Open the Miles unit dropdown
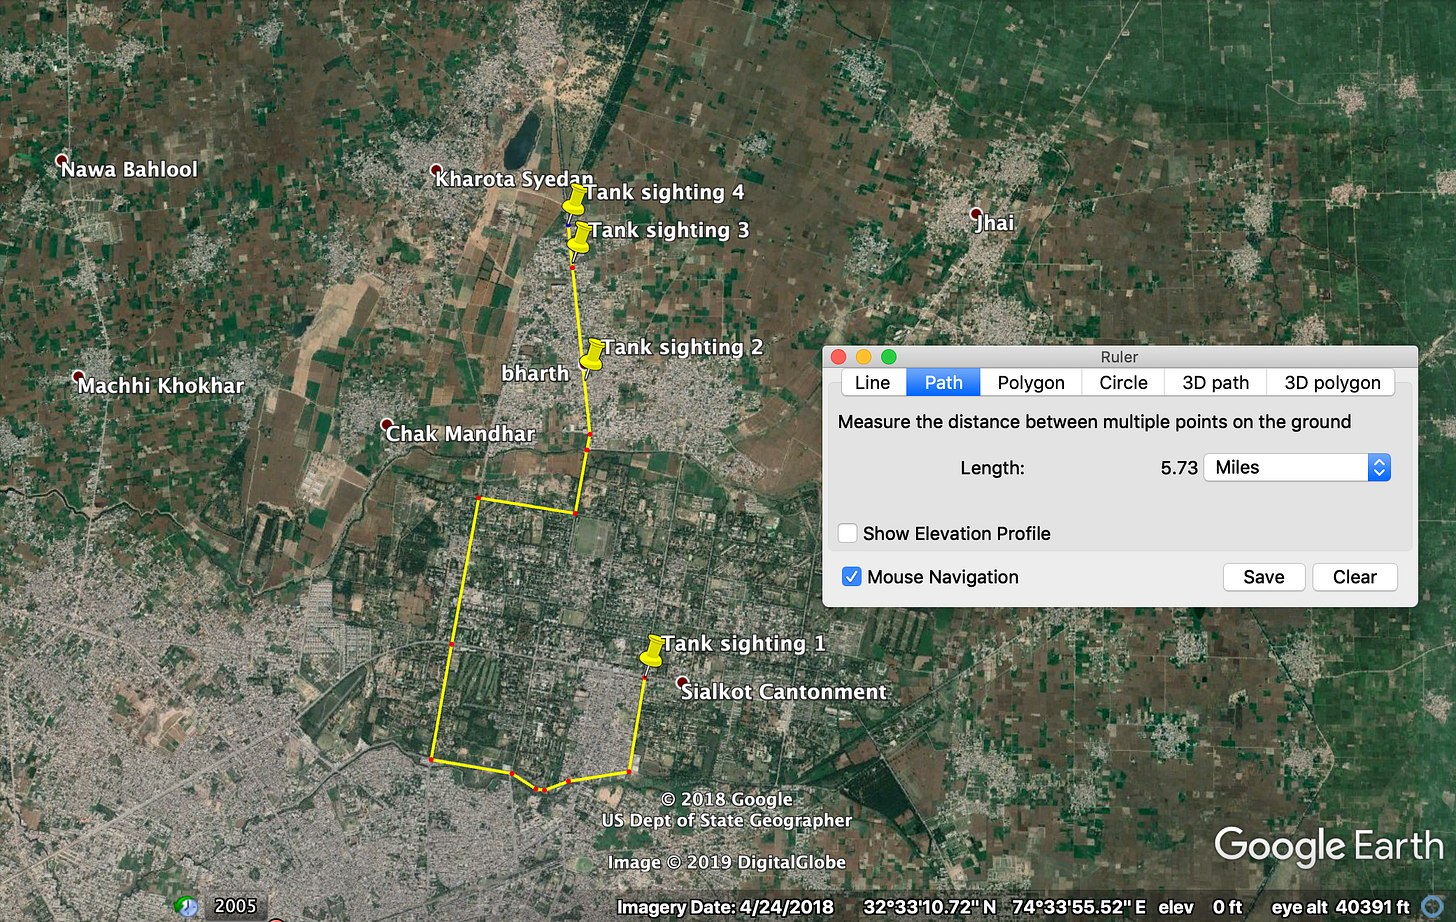Screen dimensions: 1456x922 [1297, 467]
